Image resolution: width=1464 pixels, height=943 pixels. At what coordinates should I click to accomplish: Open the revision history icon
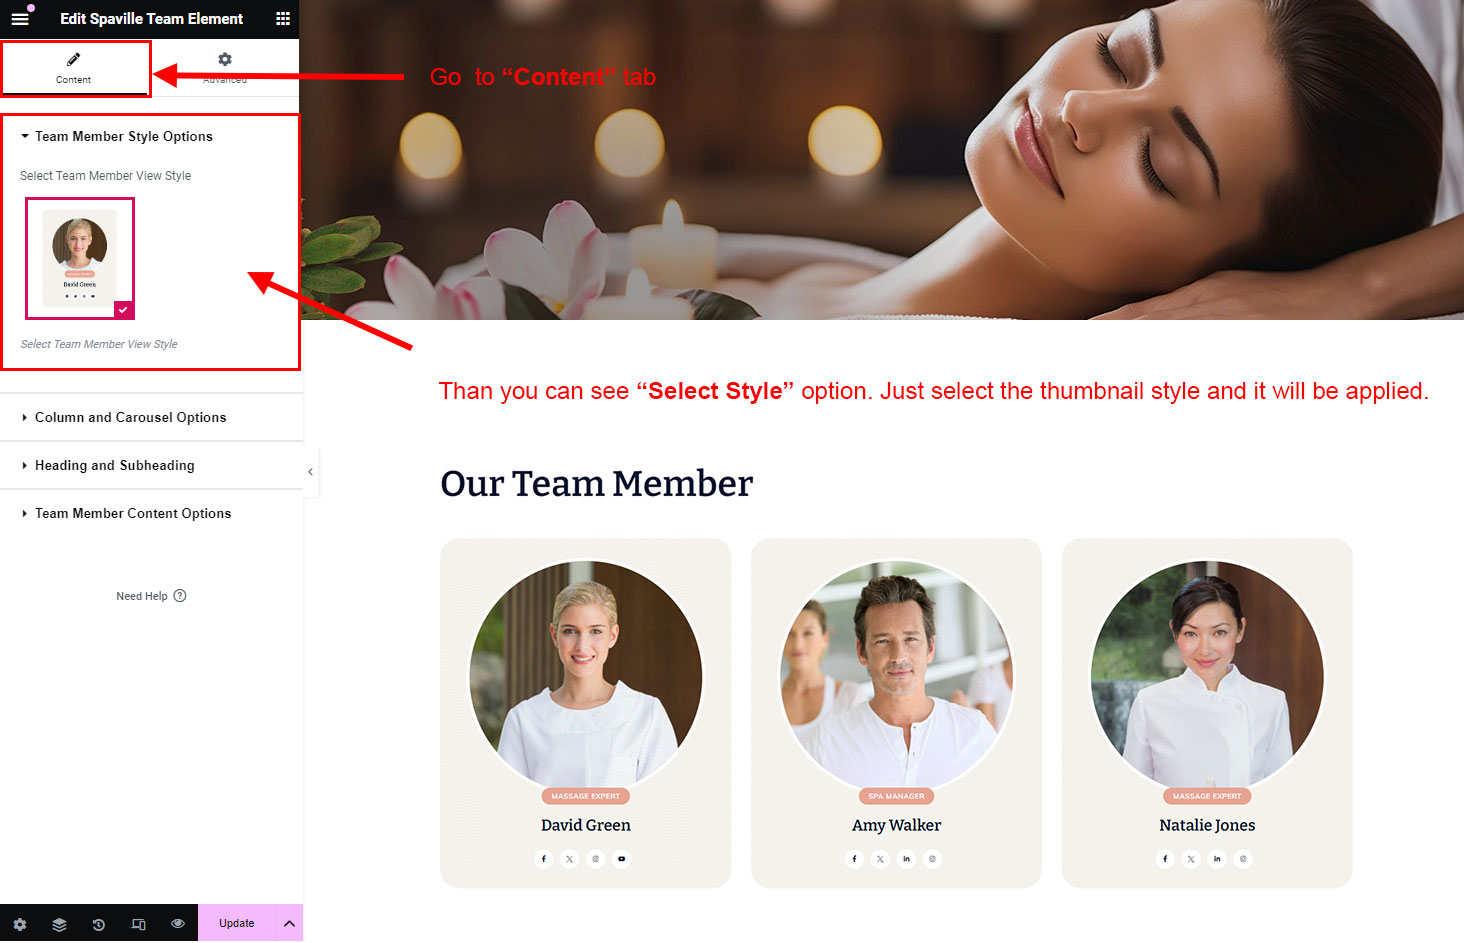click(99, 925)
